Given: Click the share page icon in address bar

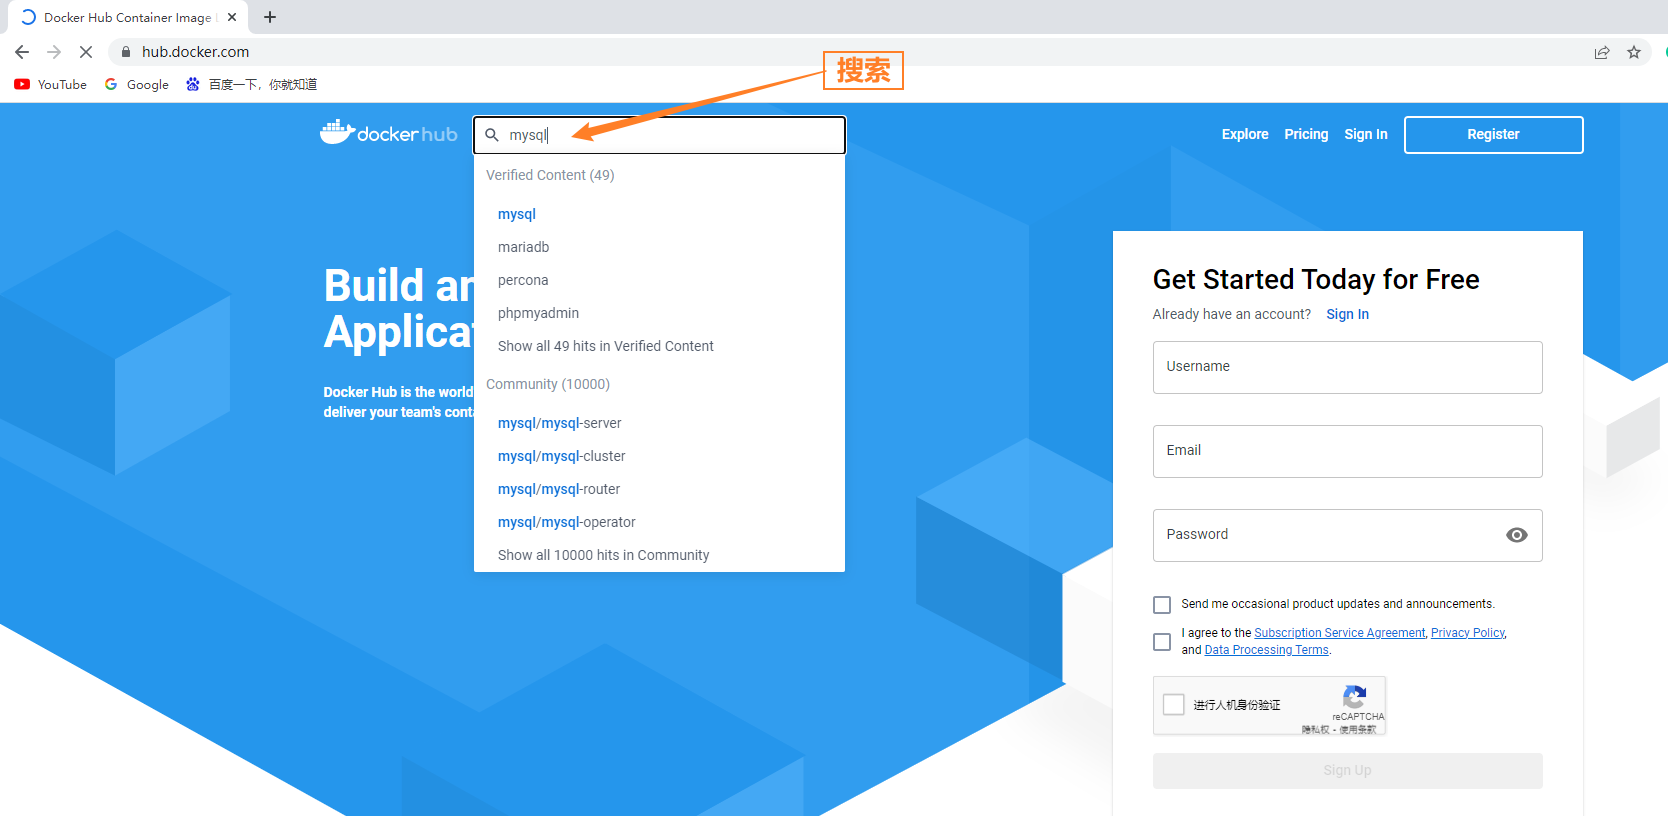Looking at the screenshot, I should tap(1602, 52).
